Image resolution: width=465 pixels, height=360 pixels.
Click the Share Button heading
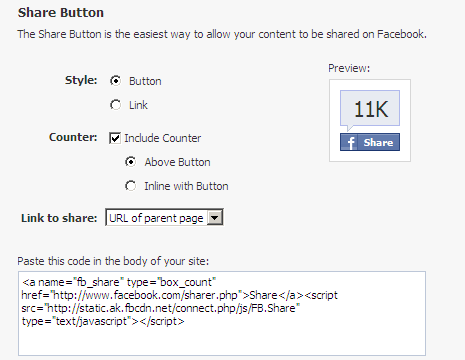click(x=61, y=13)
